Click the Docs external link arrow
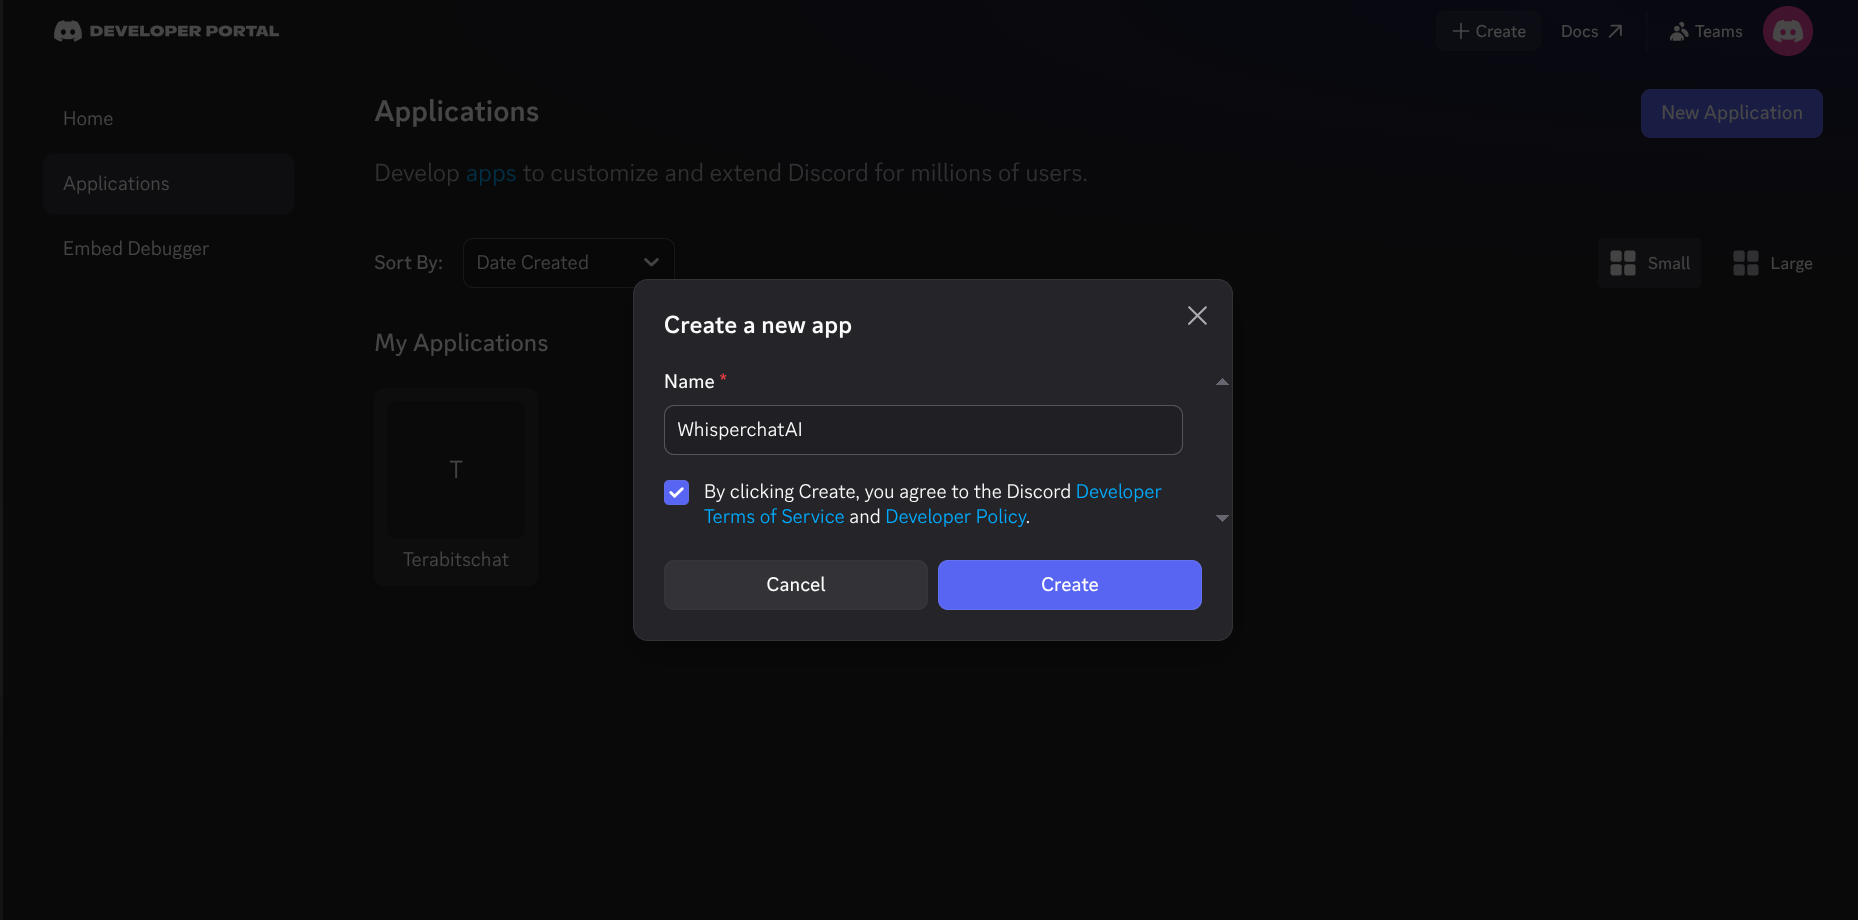This screenshot has width=1858, height=920. click(x=1615, y=31)
